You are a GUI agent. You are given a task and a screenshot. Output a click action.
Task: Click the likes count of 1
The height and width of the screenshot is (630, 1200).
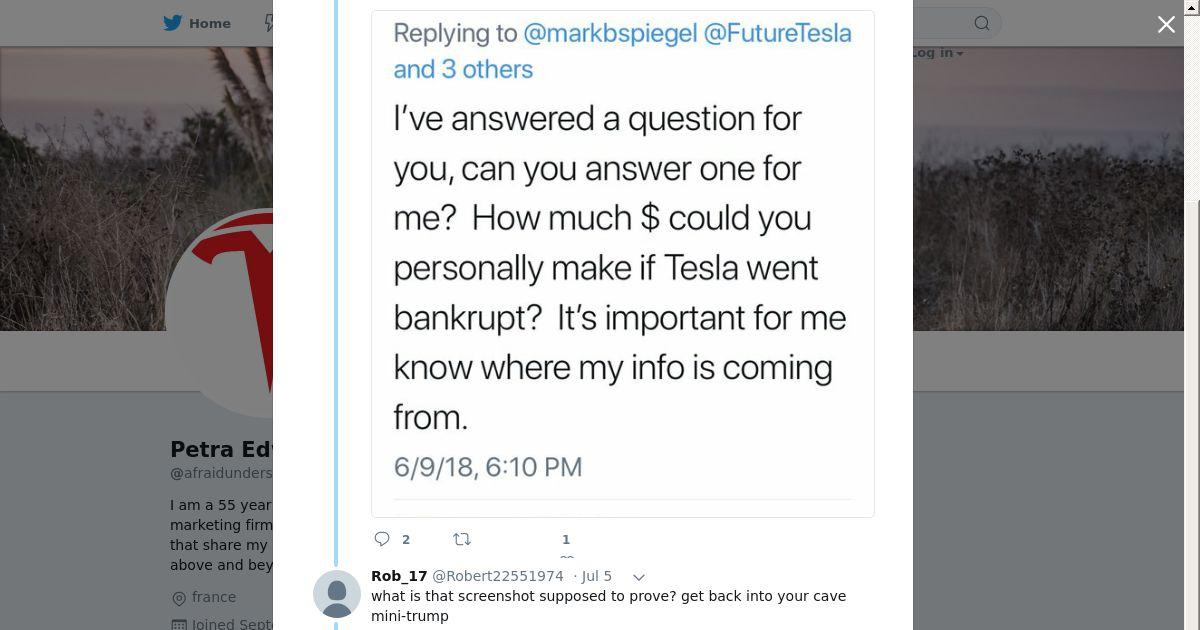565,539
